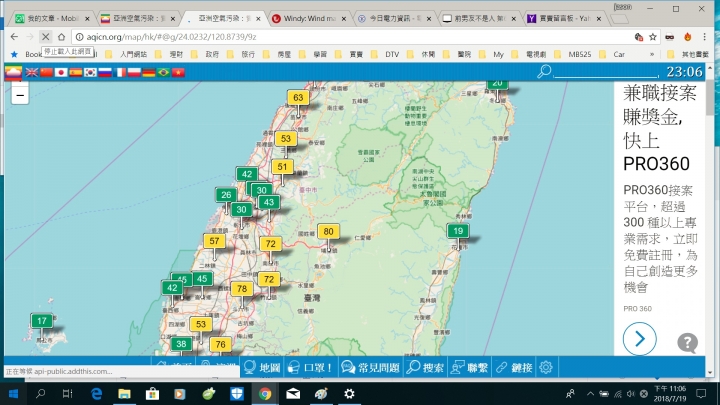Open the 口罩 mask menu item
720x405 pixels.
(x=309, y=368)
